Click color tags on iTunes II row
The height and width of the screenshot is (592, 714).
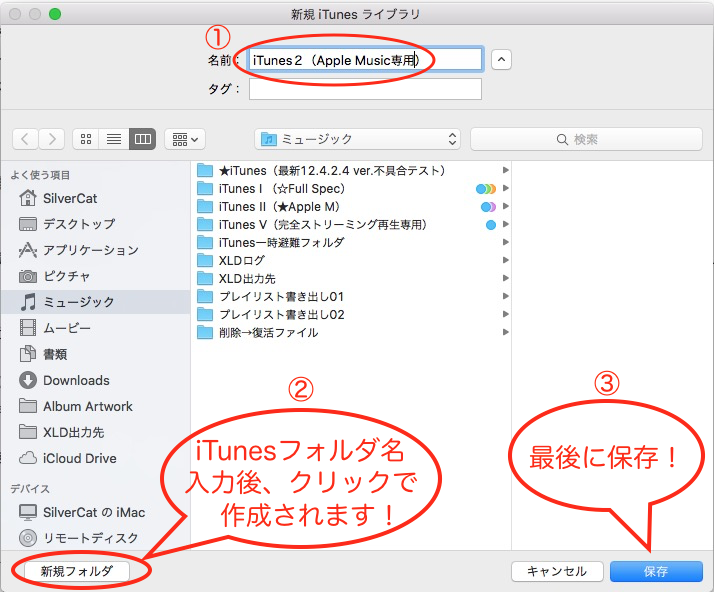pyautogui.click(x=489, y=207)
